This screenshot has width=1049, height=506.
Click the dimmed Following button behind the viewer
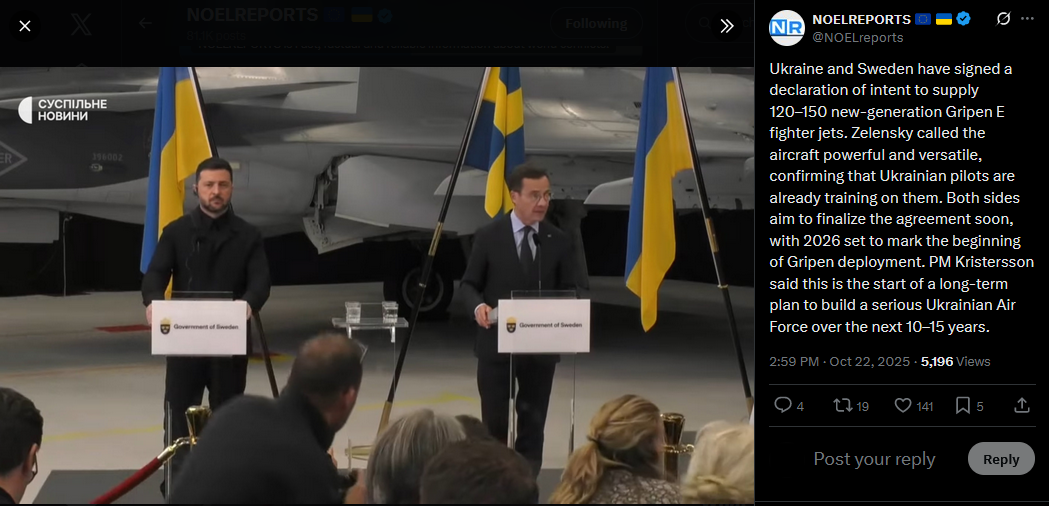596,23
